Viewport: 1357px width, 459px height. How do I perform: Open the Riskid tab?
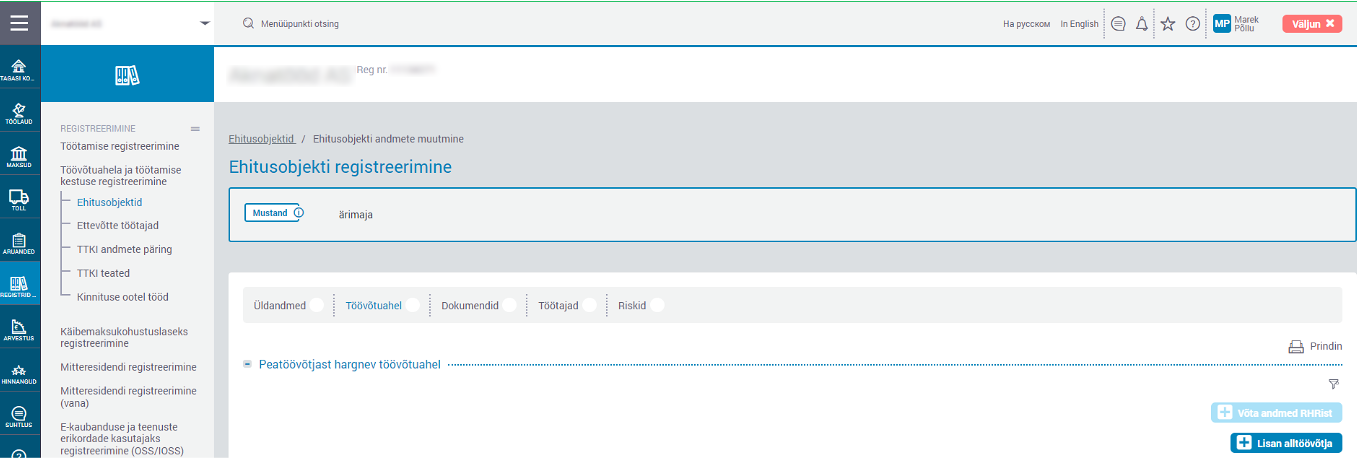(632, 306)
